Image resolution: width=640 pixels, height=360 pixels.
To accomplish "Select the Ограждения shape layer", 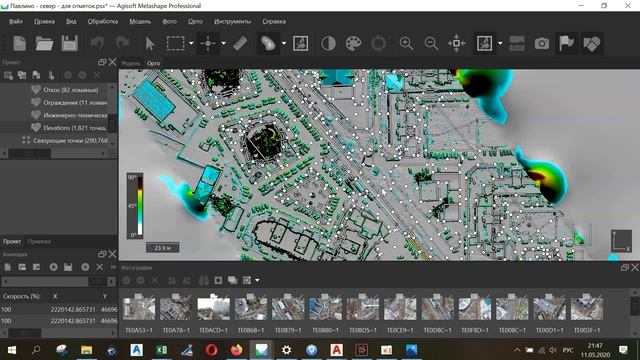I will coord(75,102).
